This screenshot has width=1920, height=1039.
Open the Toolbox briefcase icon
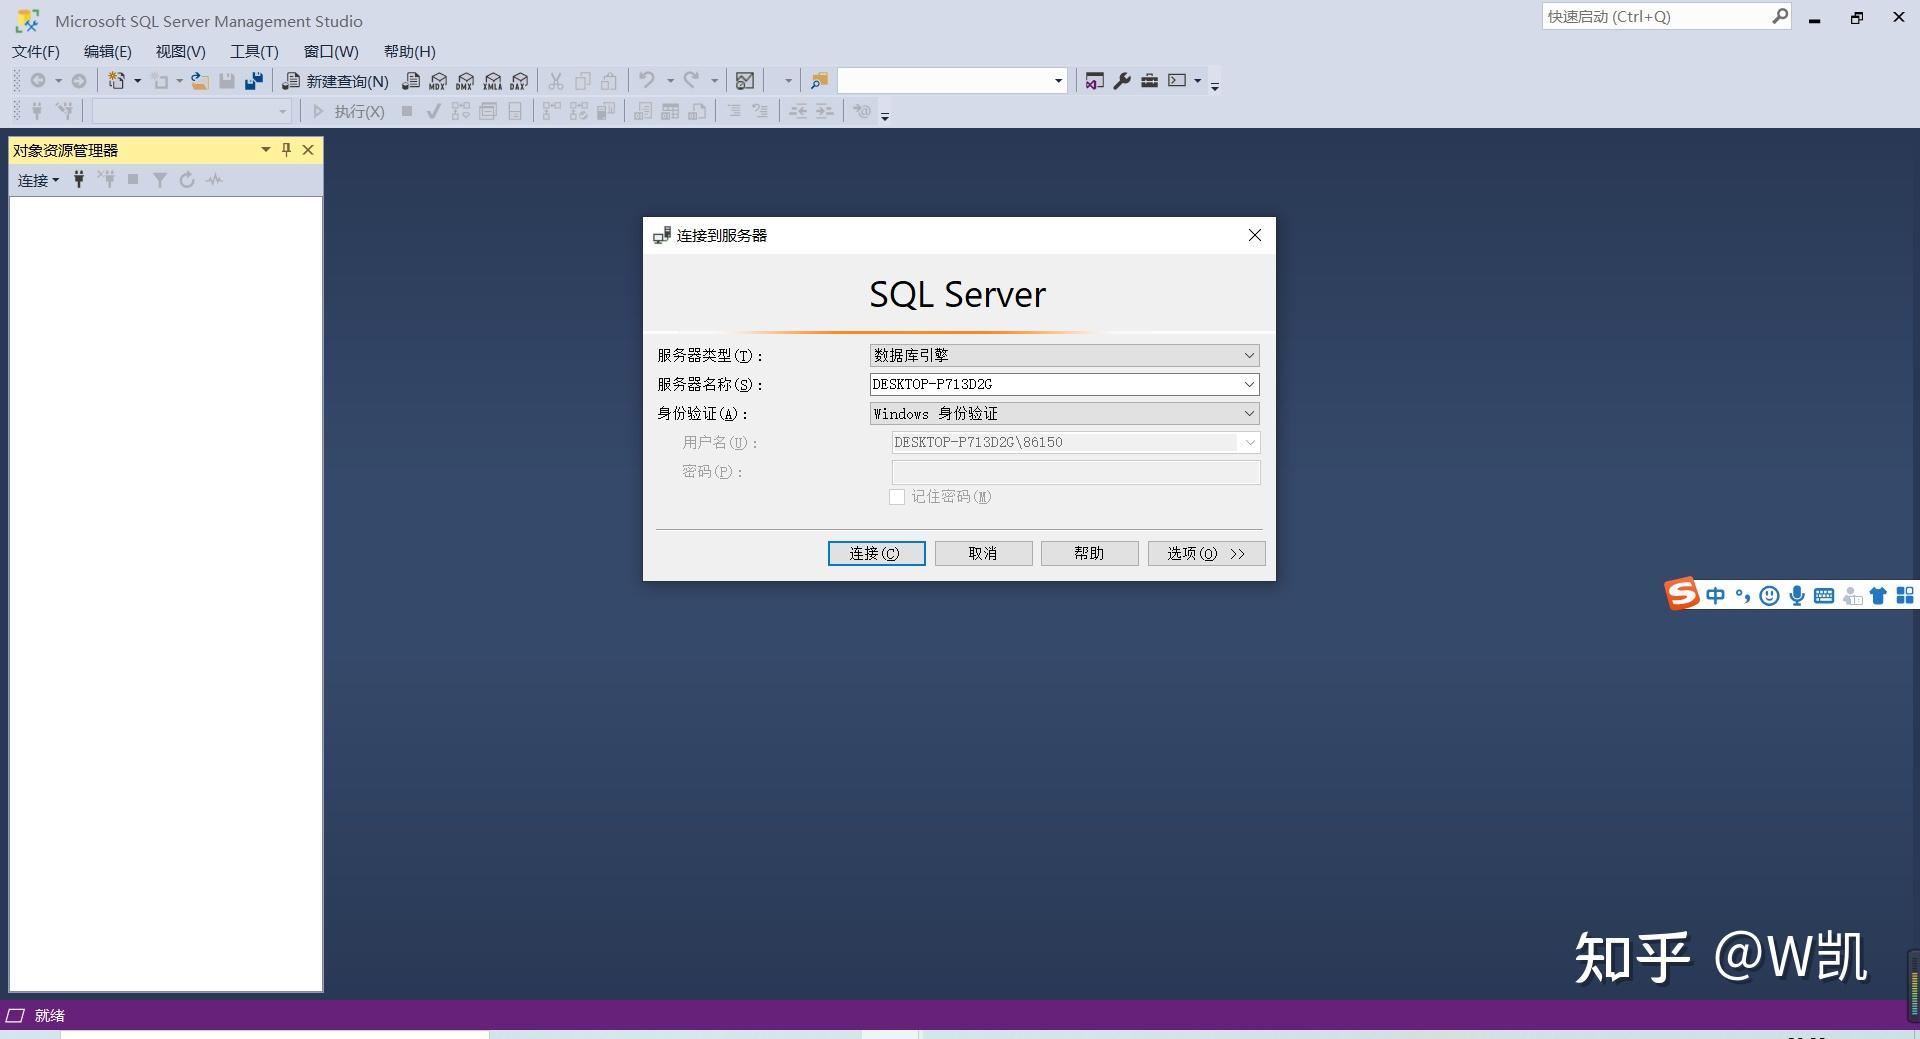point(1149,81)
